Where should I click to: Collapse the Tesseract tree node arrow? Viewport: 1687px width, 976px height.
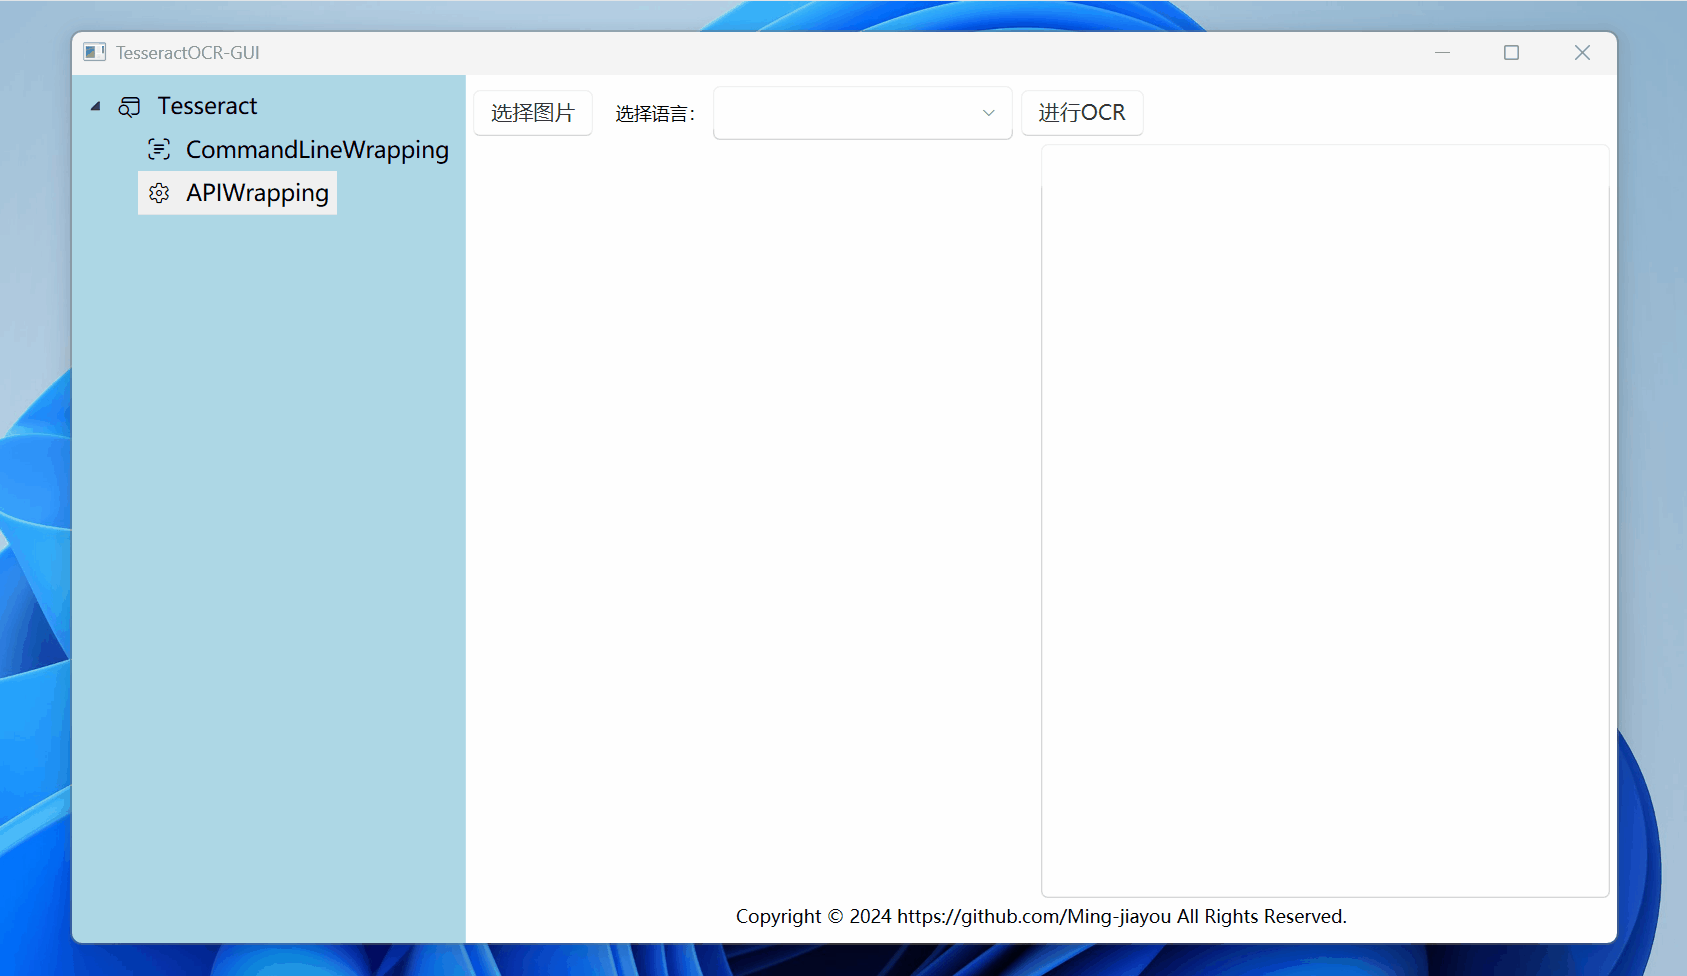tap(95, 106)
